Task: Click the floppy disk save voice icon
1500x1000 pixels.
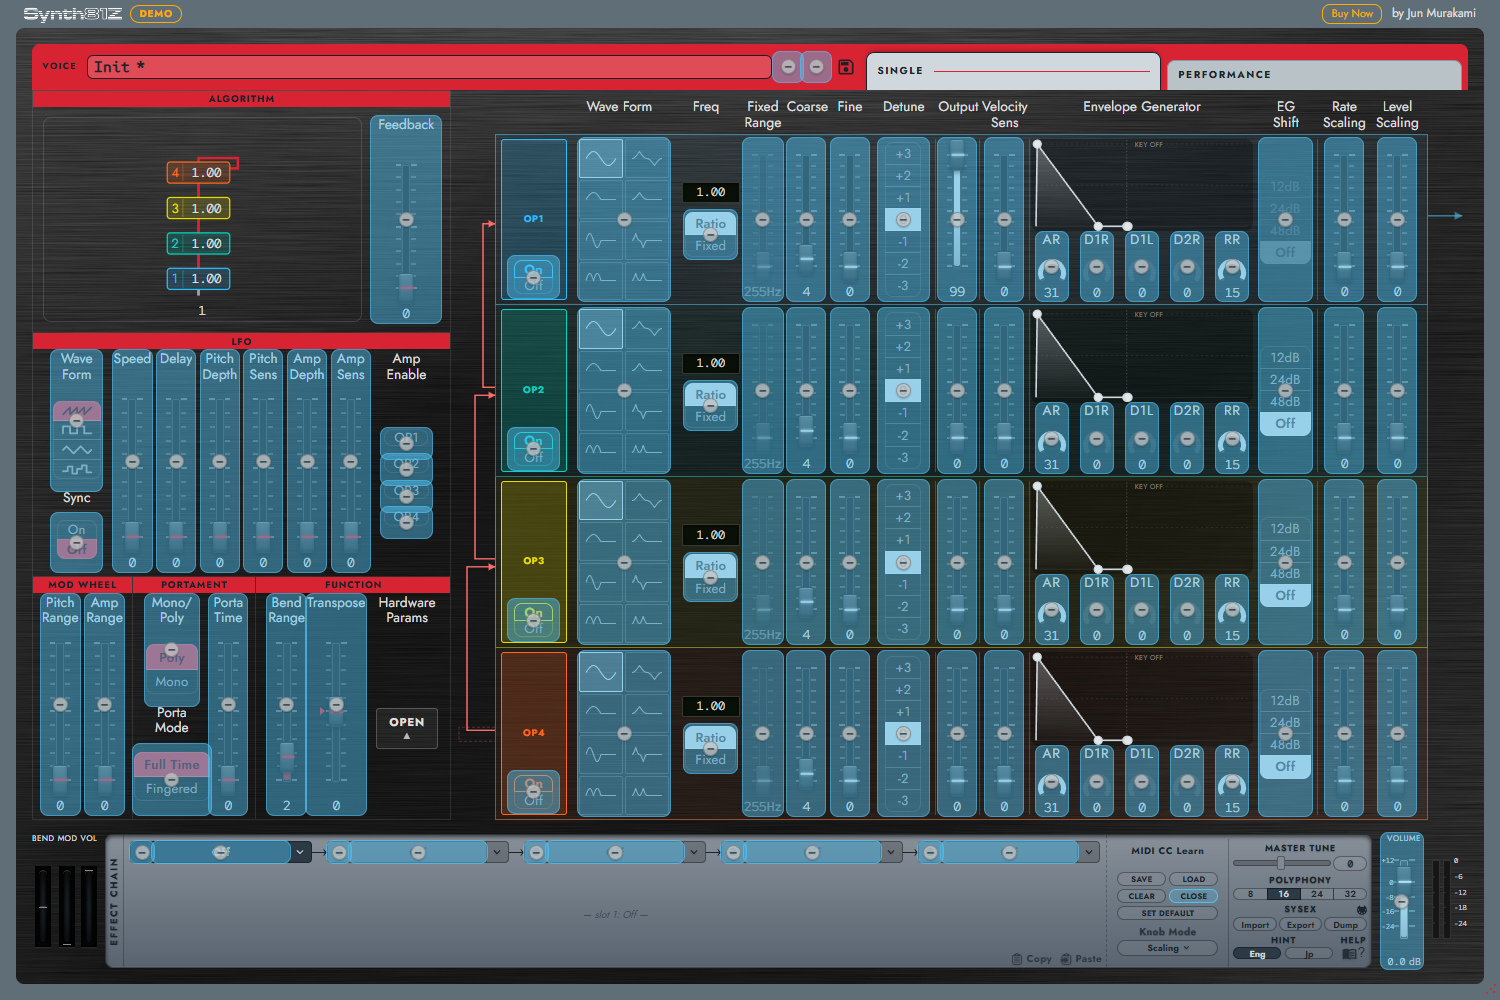Action: [x=846, y=67]
